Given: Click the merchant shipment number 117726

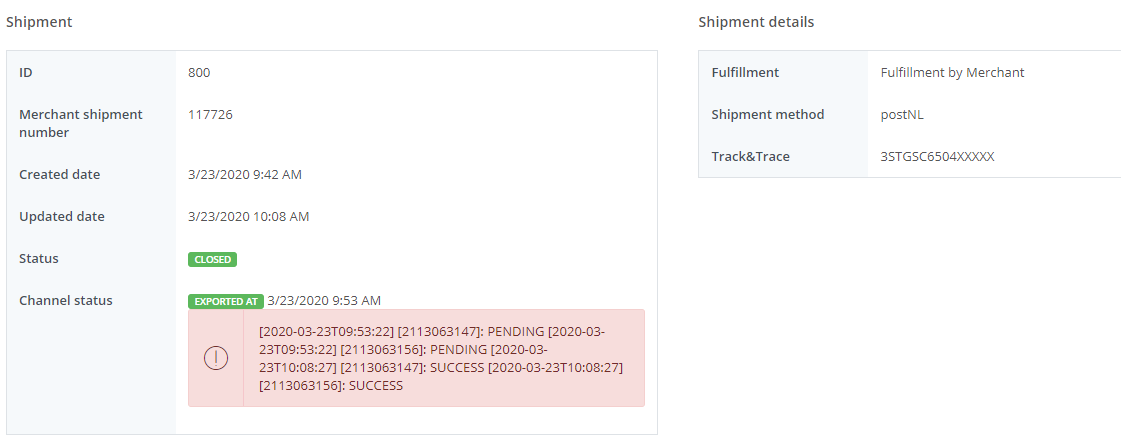Looking at the screenshot, I should tap(210, 115).
